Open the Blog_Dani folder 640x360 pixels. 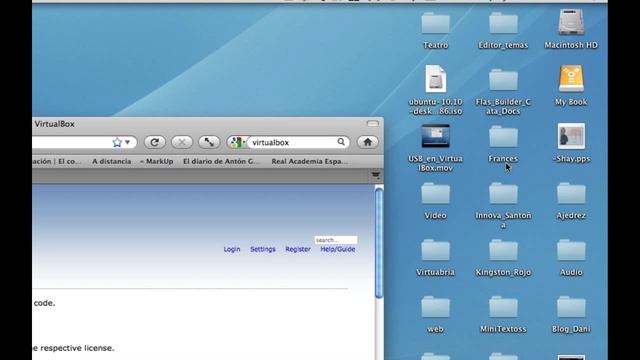(571, 307)
